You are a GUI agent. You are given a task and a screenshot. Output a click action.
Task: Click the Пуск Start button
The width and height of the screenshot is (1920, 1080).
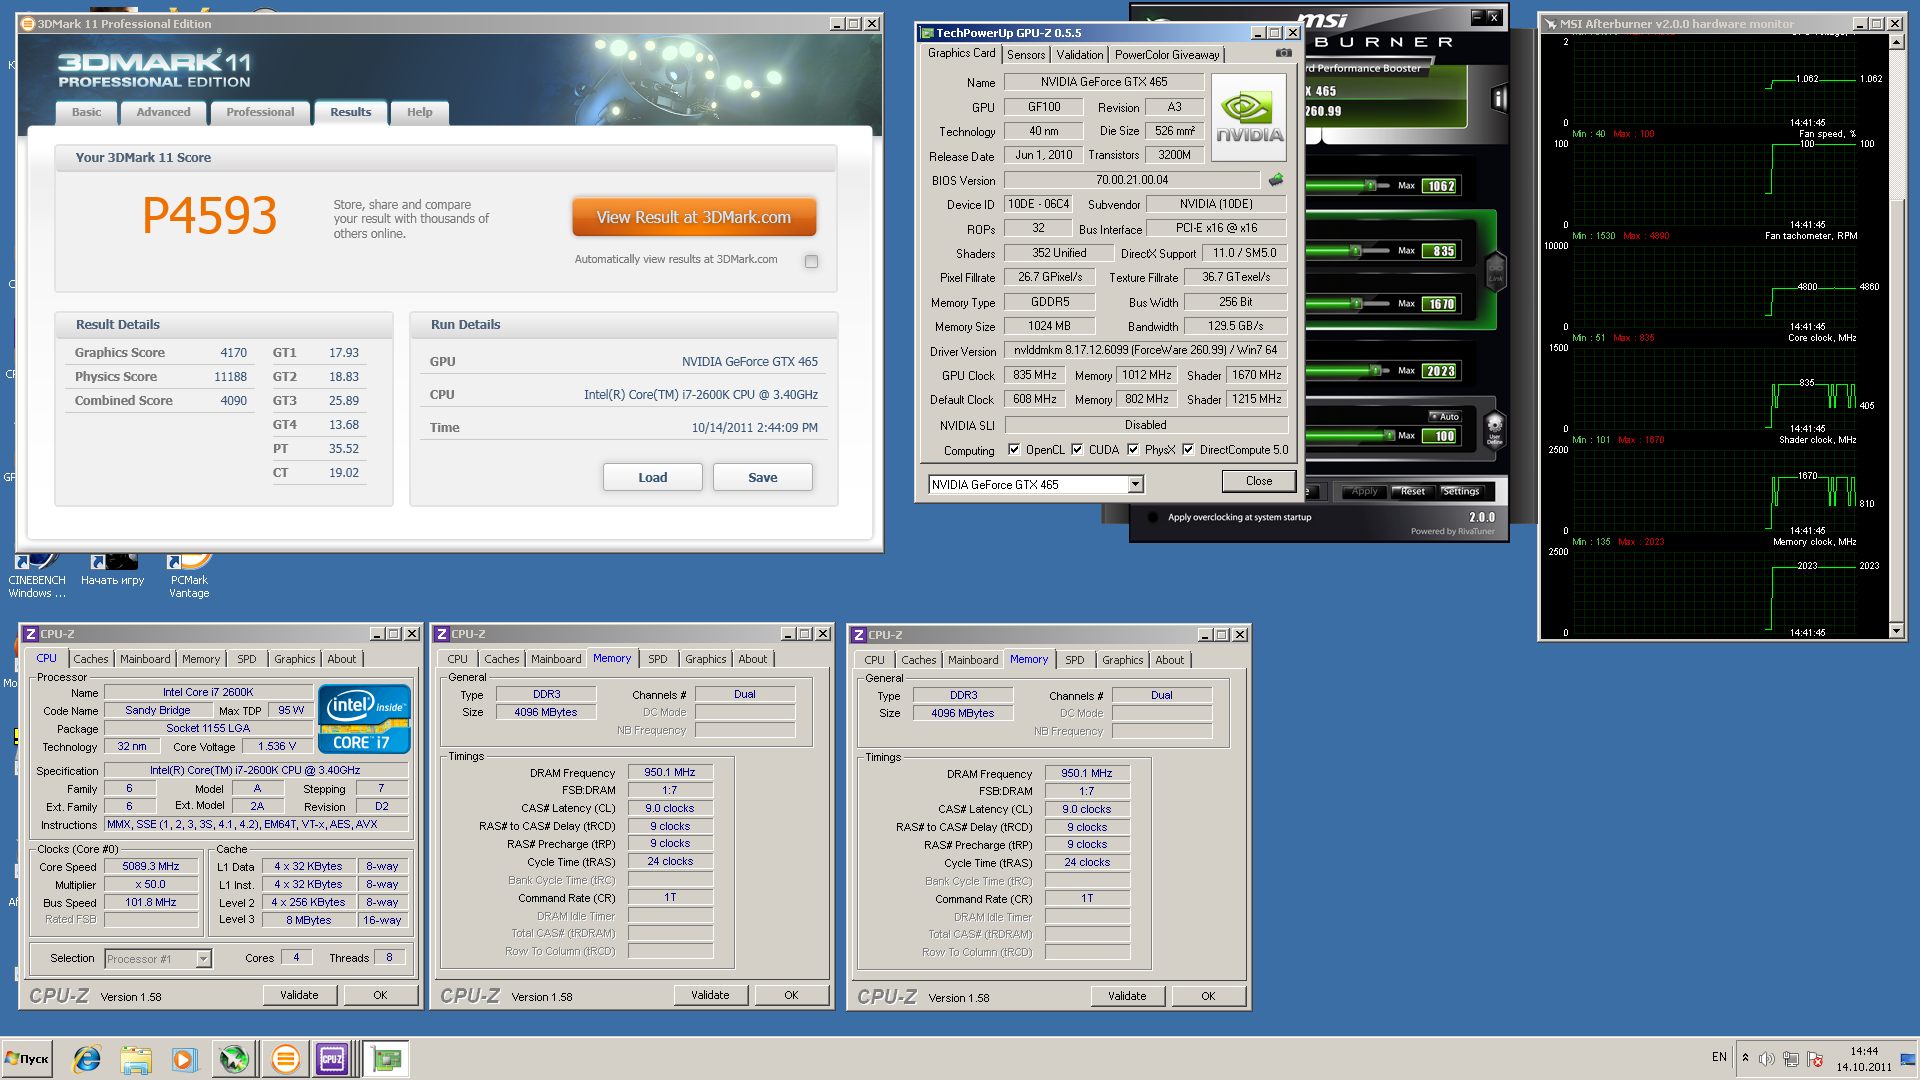tap(28, 1058)
